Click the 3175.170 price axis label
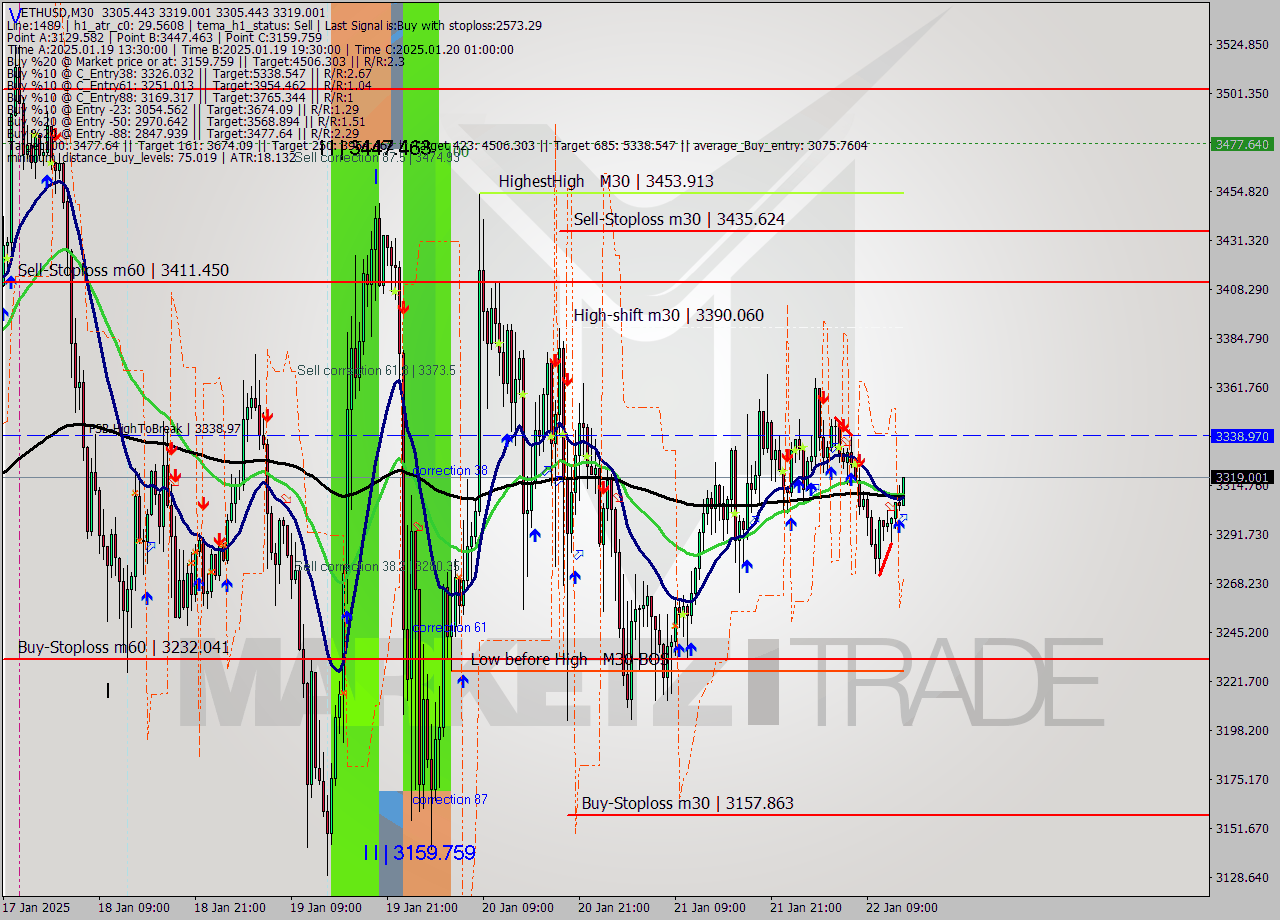Screen dimensions: 1280x920 pos(1243,779)
